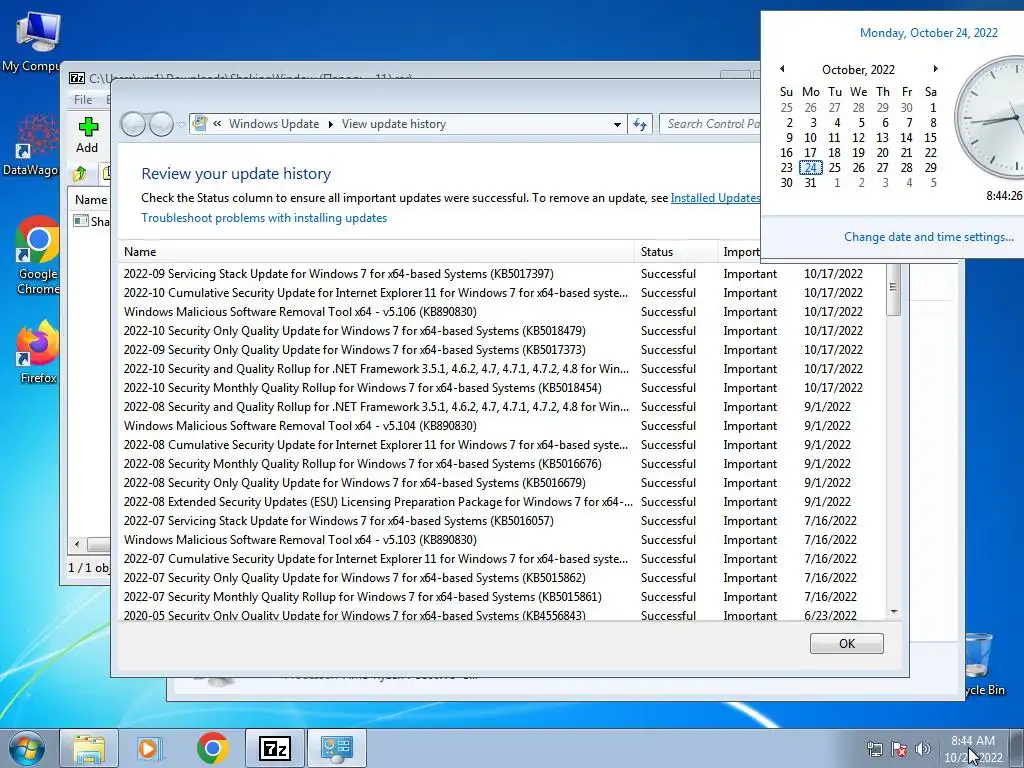
Task: Launch the Firefox desktop shortcut
Action: coord(37,352)
